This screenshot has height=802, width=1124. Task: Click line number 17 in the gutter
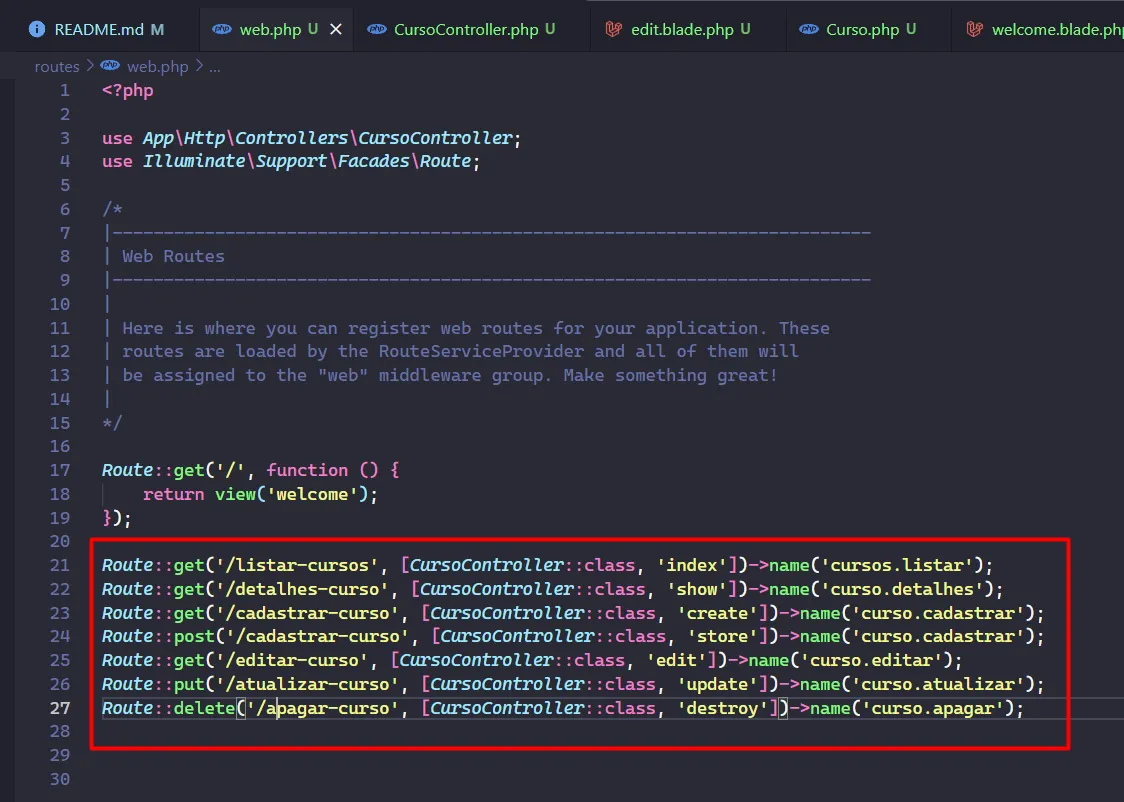tap(59, 470)
